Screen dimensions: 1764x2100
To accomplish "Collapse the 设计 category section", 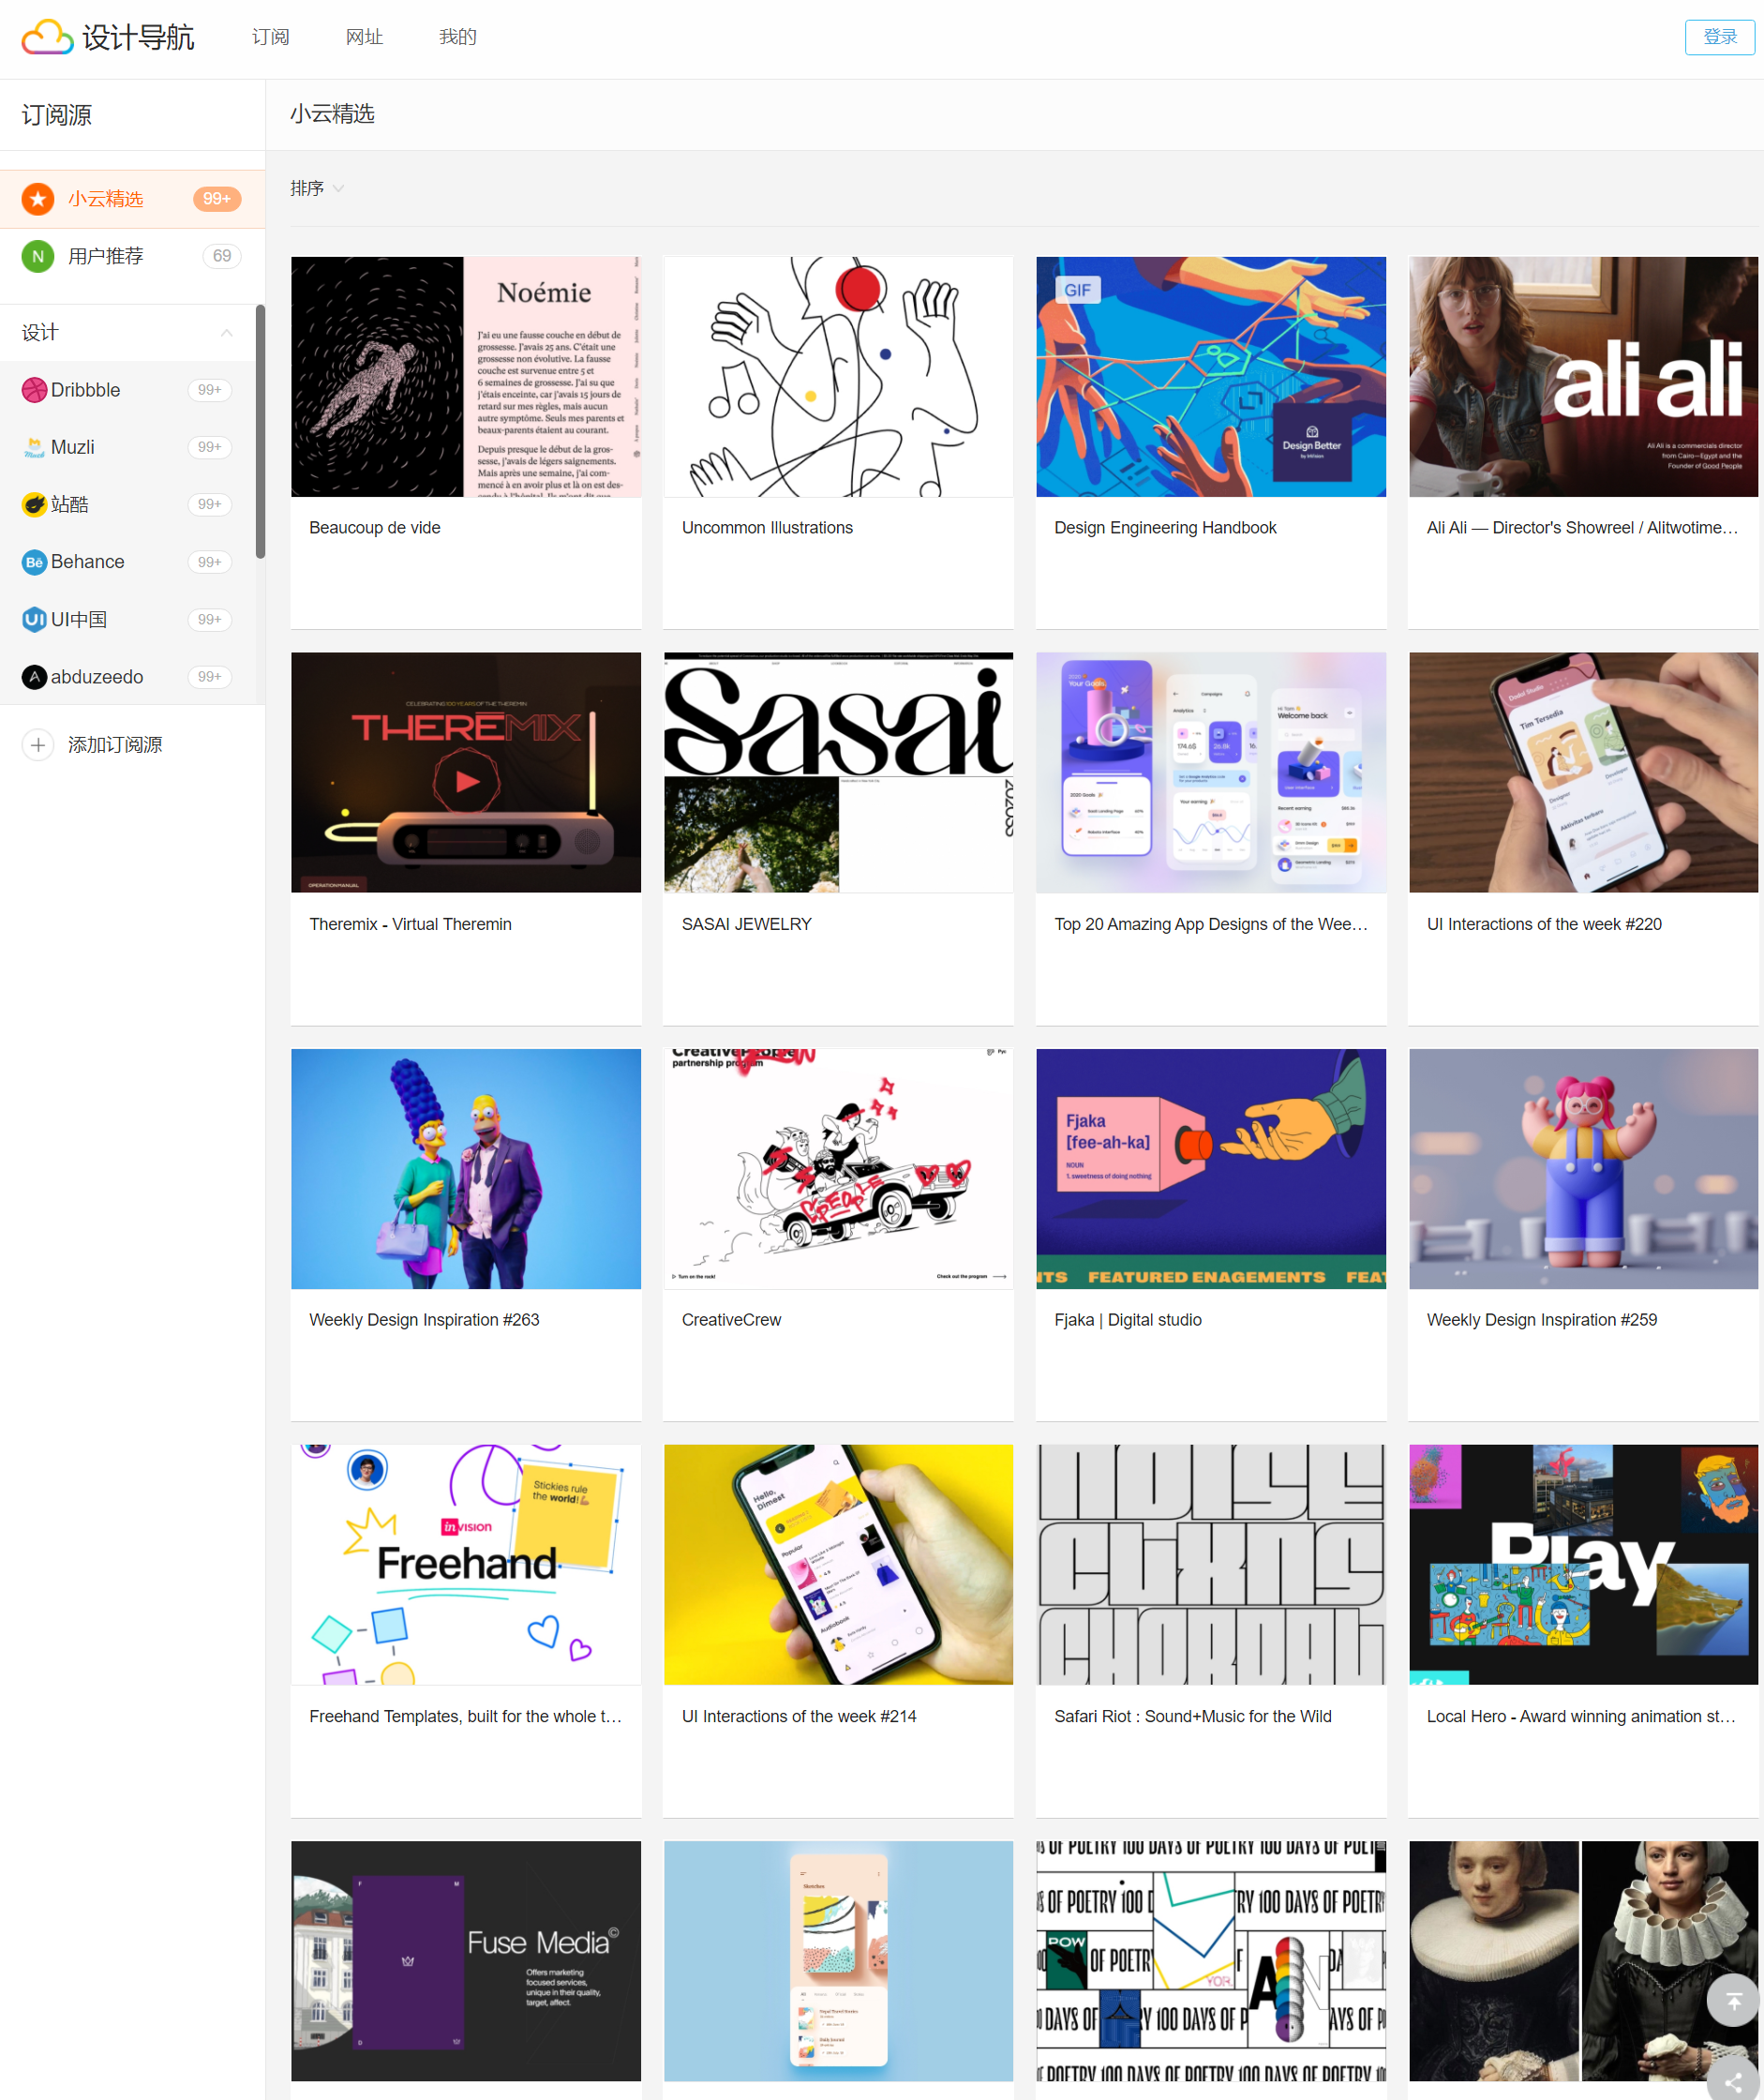I will coord(227,333).
